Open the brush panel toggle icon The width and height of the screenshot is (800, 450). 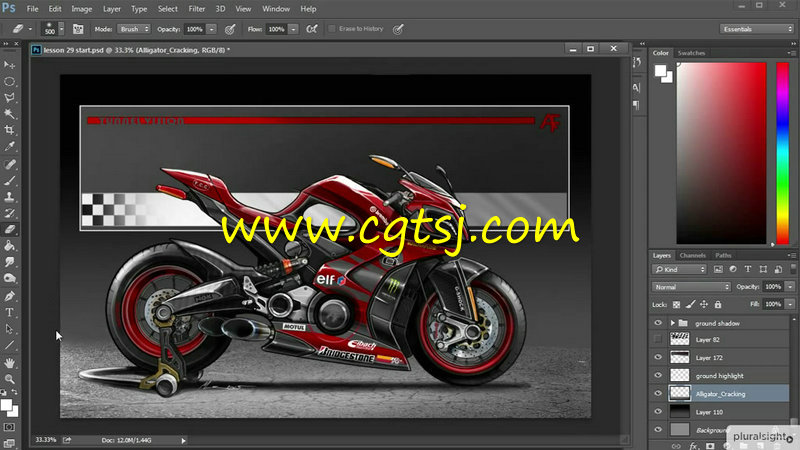click(x=78, y=29)
